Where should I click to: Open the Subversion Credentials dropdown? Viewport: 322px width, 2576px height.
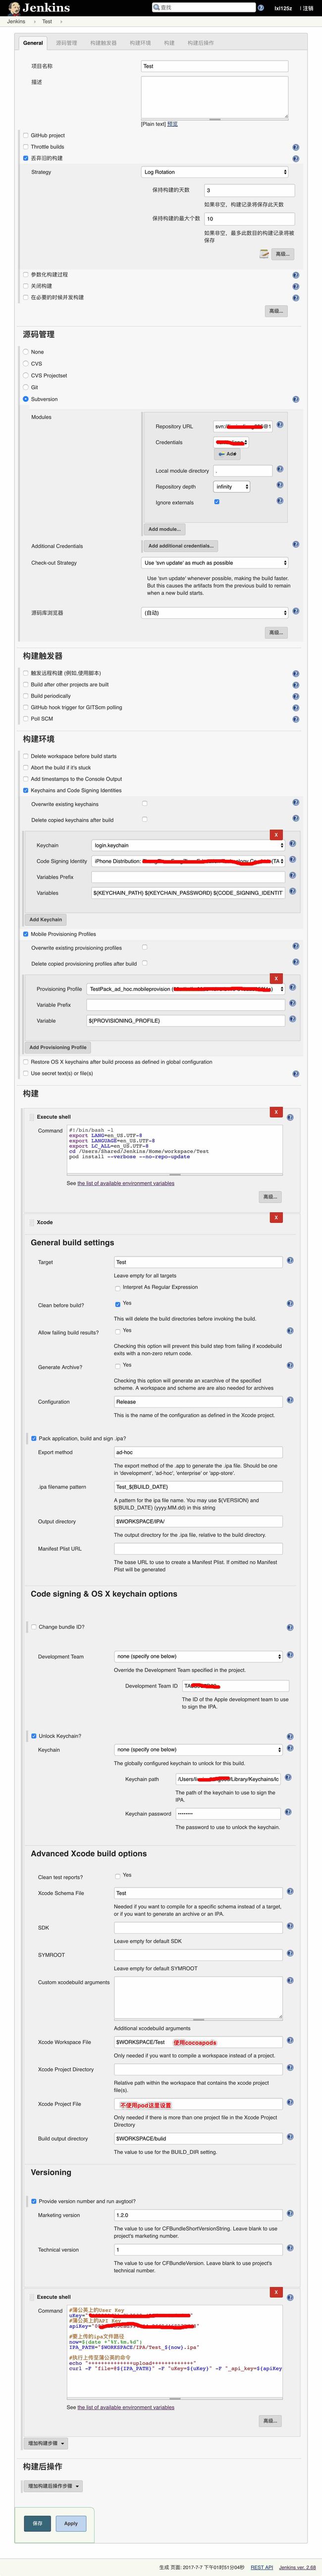(230, 442)
